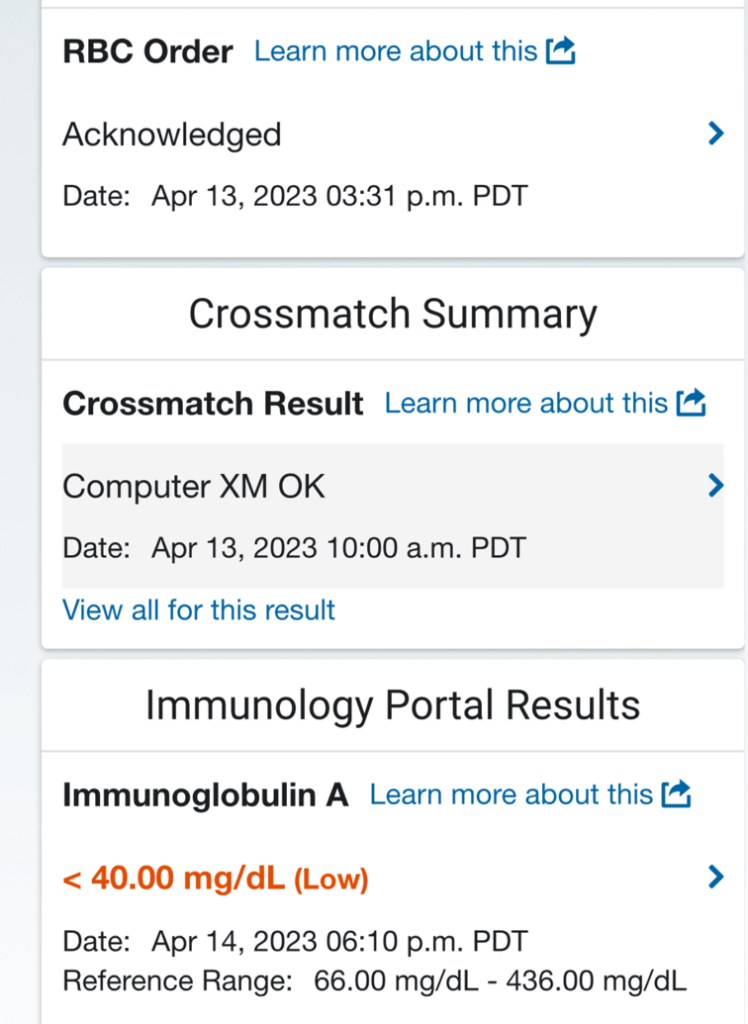Select the Computer XM OK result row
The image size is (748, 1024).
pyautogui.click(x=393, y=516)
